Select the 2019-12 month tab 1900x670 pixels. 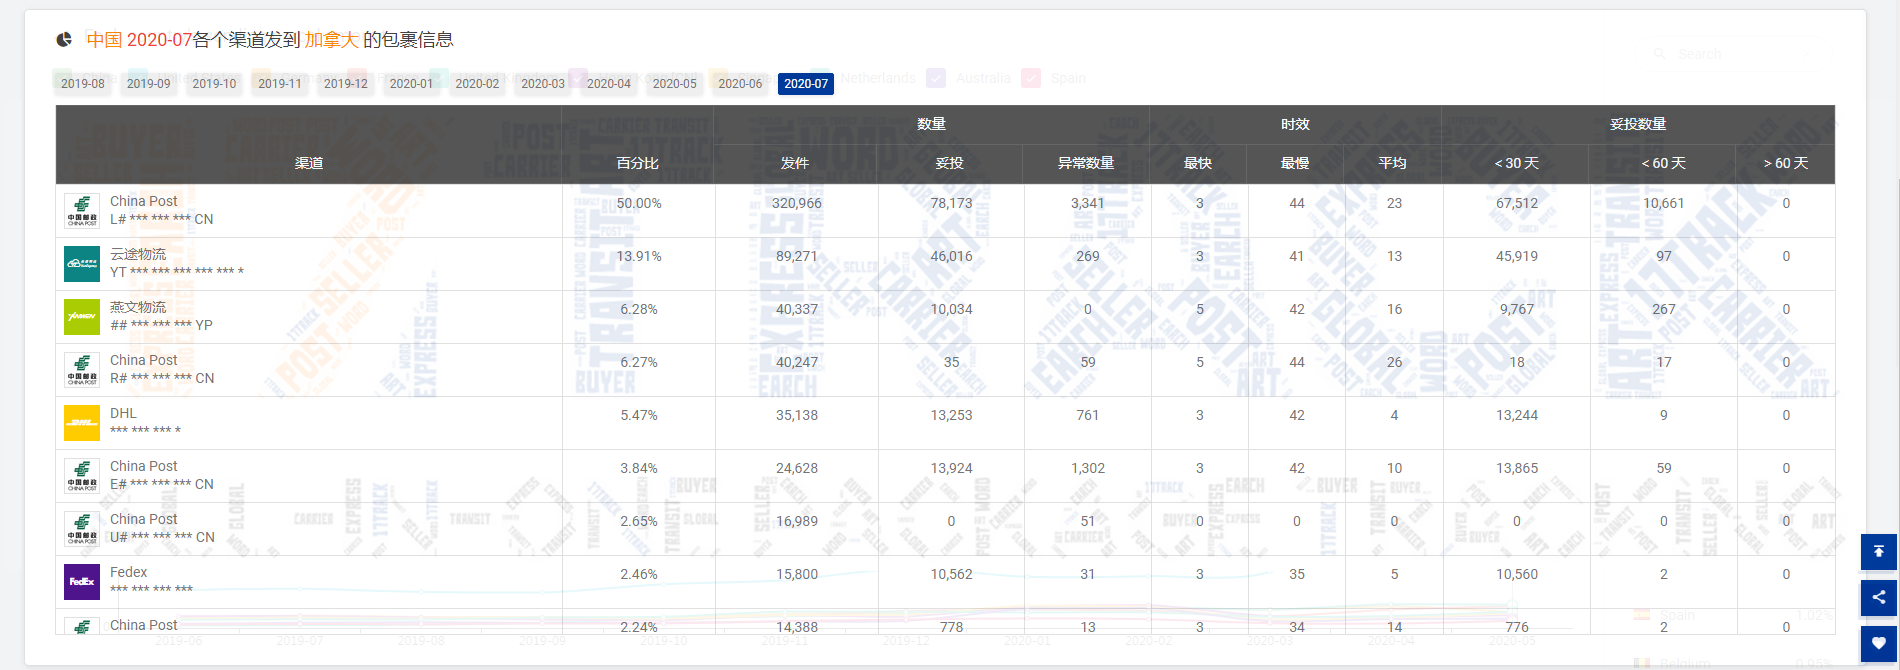click(346, 84)
